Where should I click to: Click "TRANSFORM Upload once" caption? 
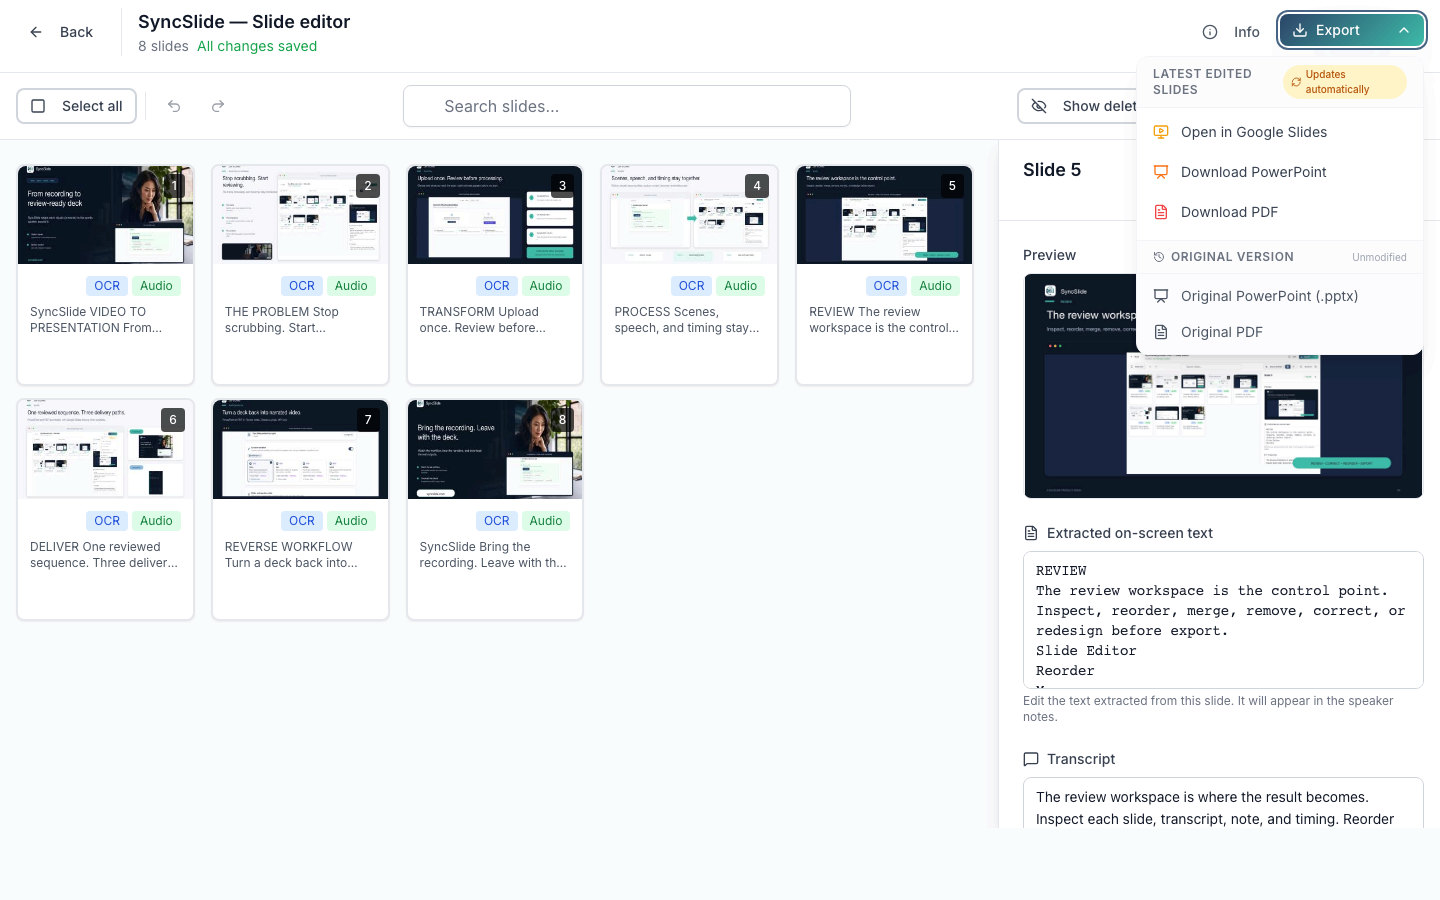[x=483, y=320]
